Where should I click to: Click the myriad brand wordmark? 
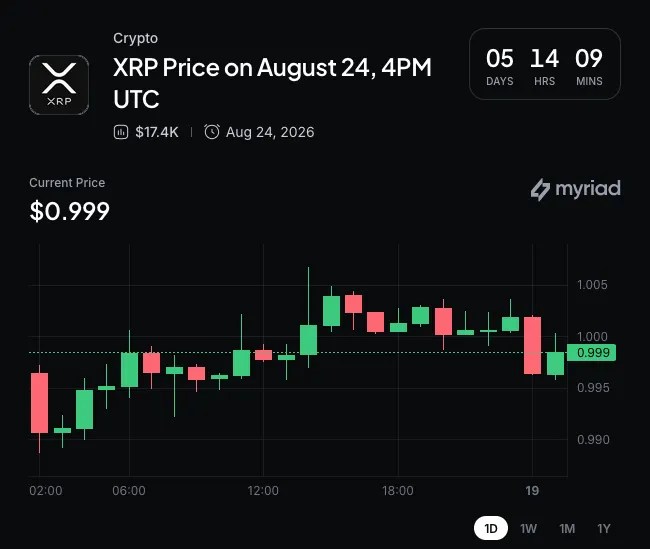(x=588, y=189)
